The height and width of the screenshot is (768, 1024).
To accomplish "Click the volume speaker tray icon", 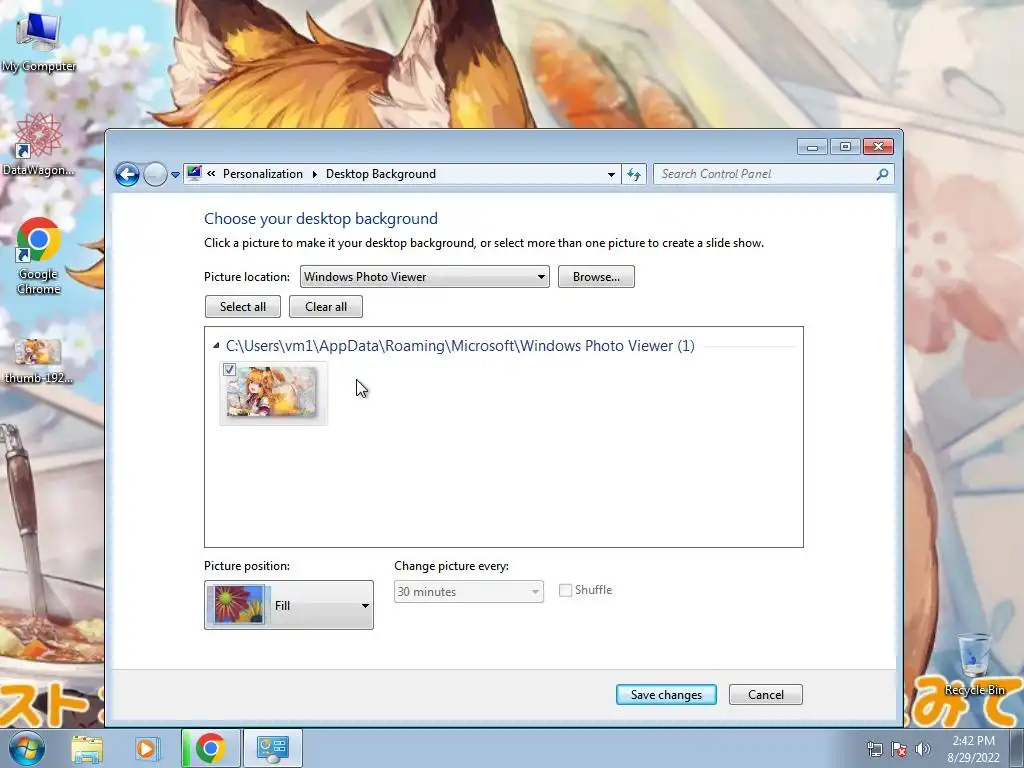I will pos(922,749).
